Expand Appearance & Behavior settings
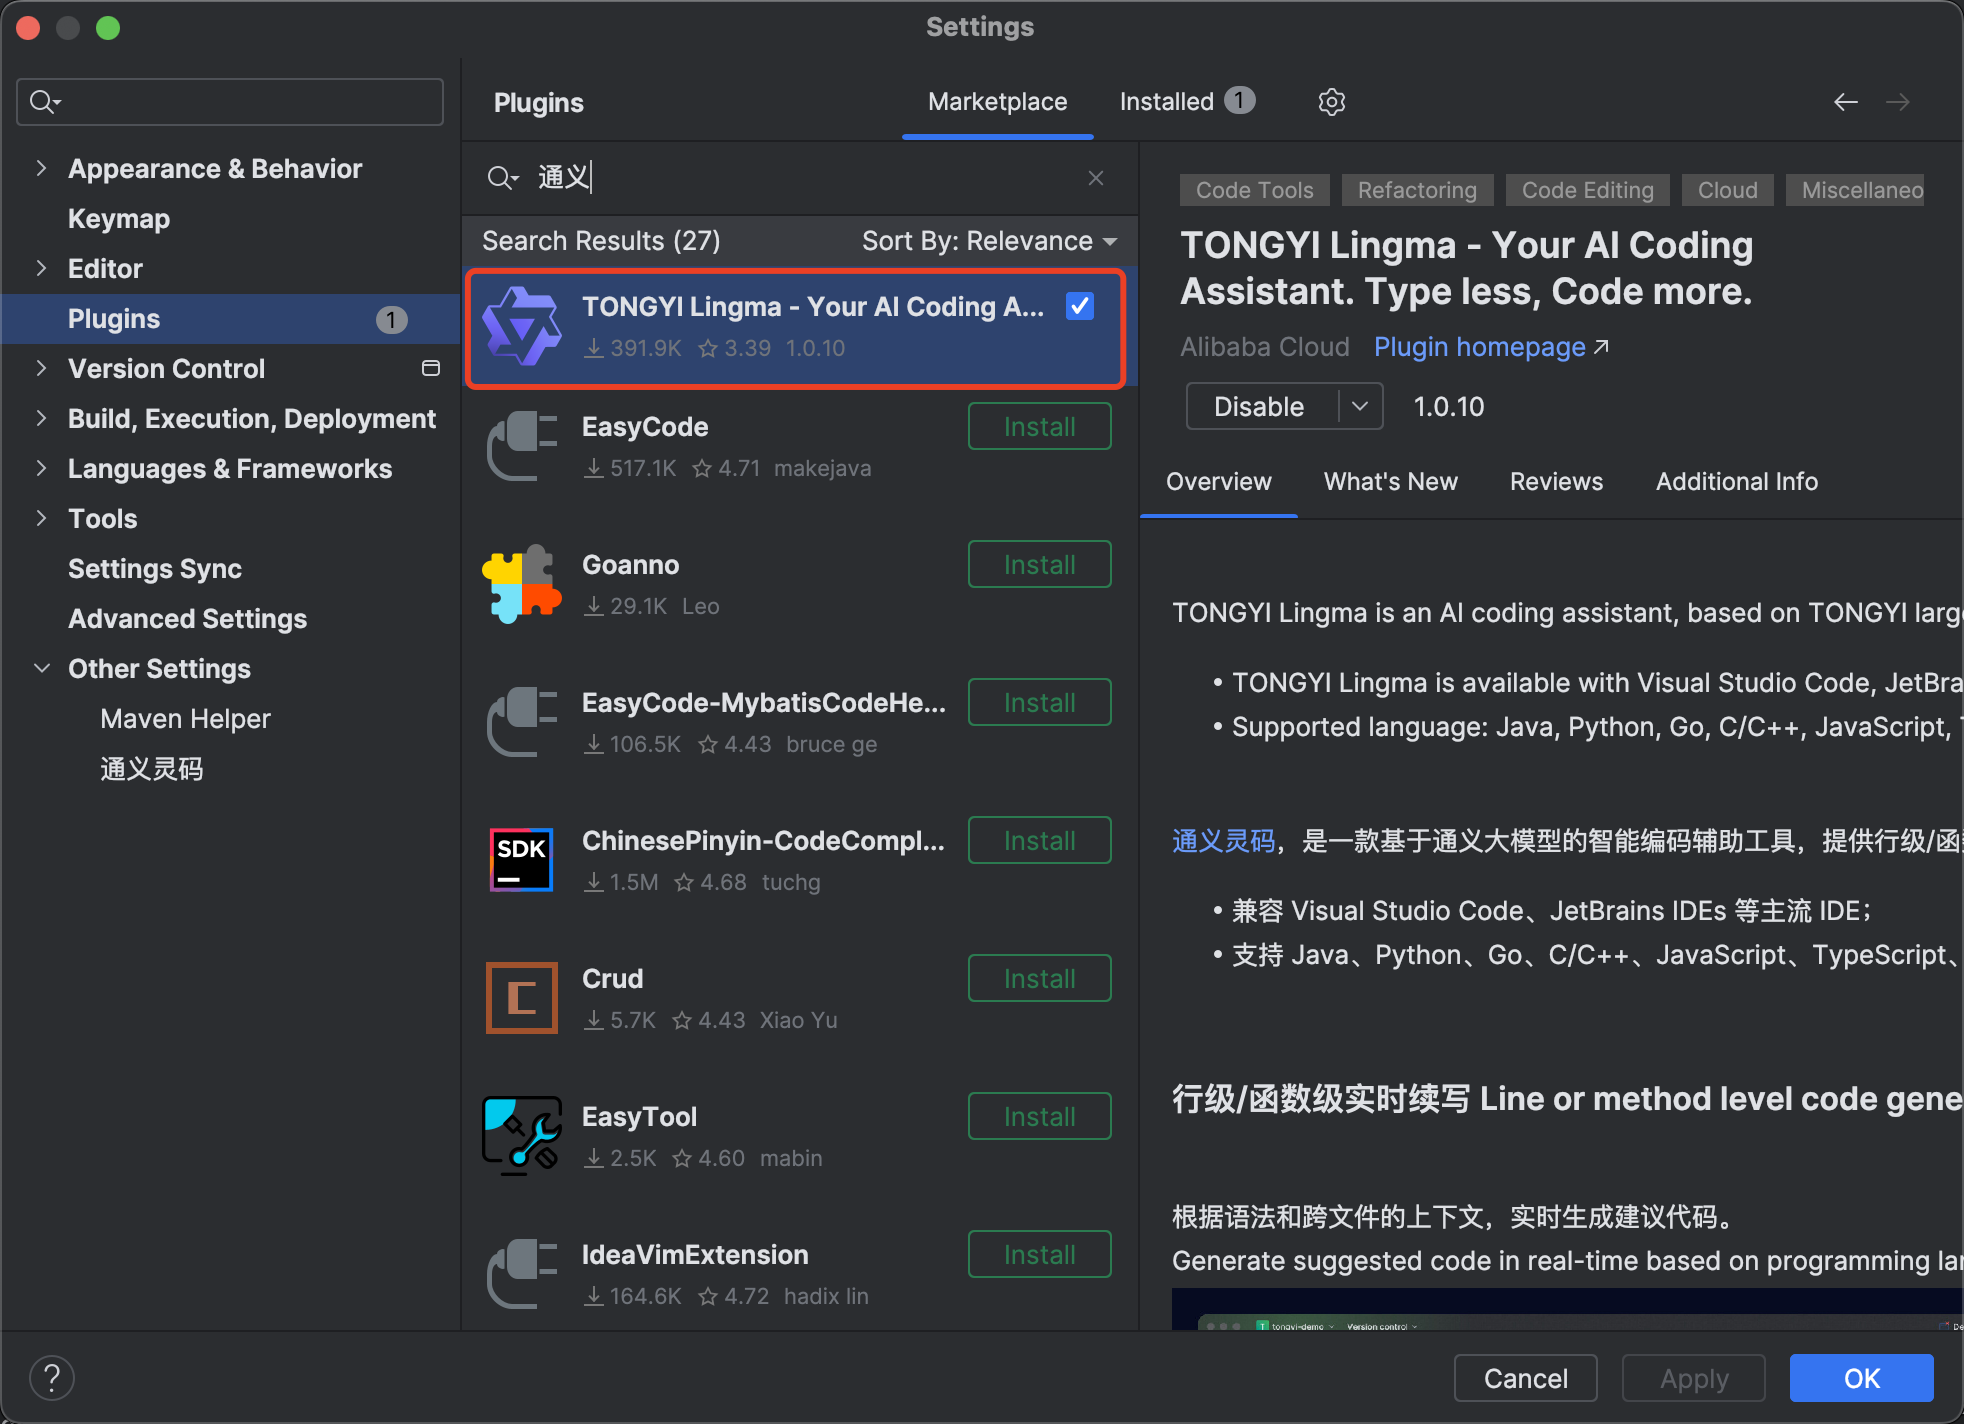The image size is (1964, 1424). click(41, 168)
